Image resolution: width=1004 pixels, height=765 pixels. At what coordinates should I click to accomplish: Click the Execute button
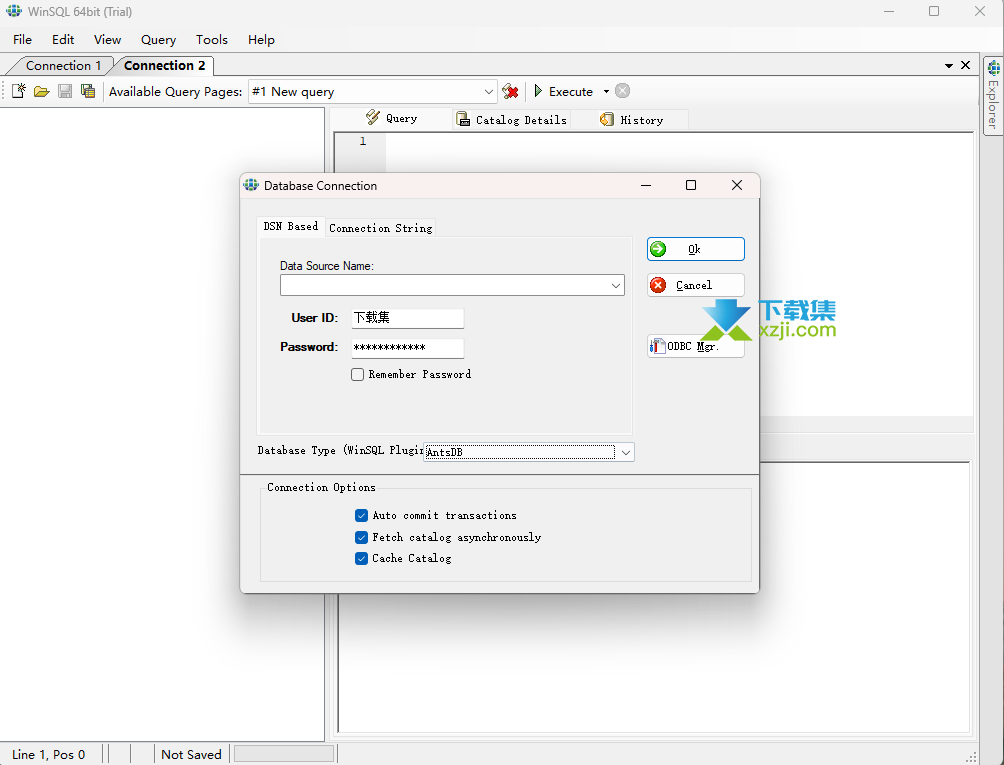pyautogui.click(x=563, y=92)
